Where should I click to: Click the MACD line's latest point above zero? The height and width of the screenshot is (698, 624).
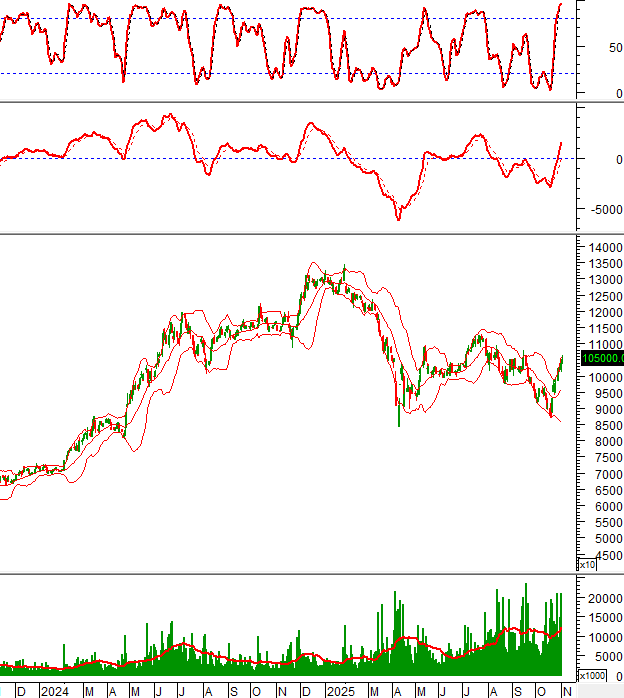click(x=561, y=143)
